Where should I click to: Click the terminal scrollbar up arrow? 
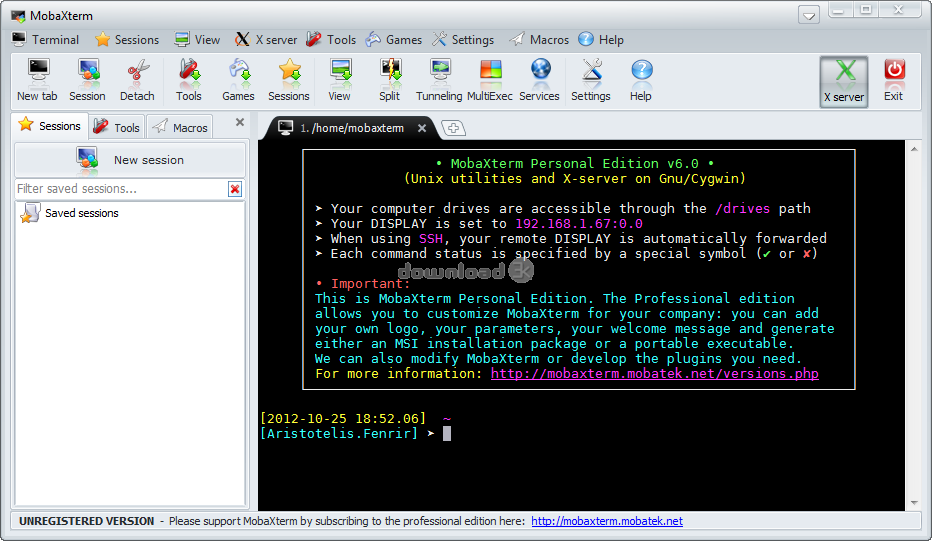click(x=914, y=149)
